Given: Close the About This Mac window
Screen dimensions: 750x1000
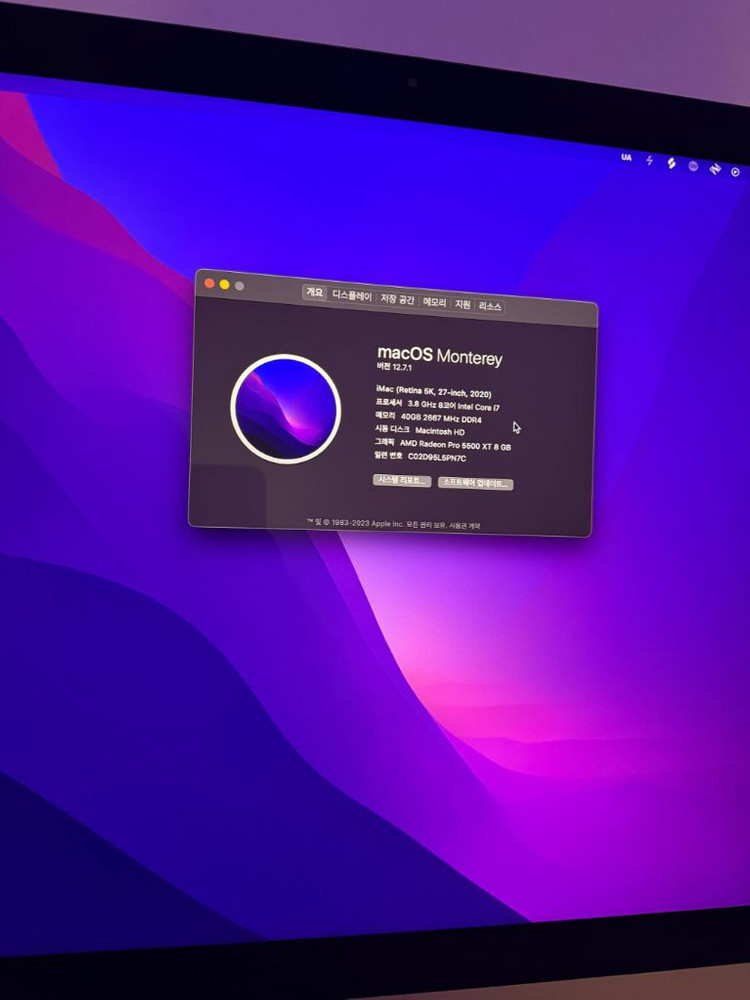Looking at the screenshot, I should (x=209, y=283).
